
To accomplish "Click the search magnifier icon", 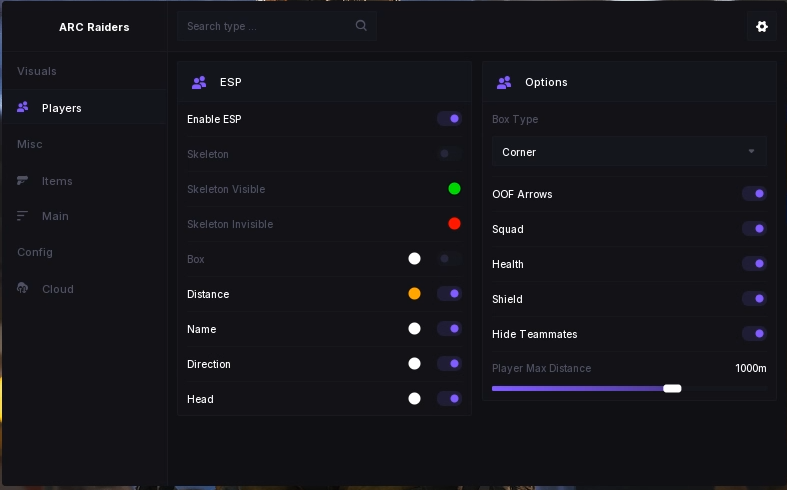I will point(361,26).
